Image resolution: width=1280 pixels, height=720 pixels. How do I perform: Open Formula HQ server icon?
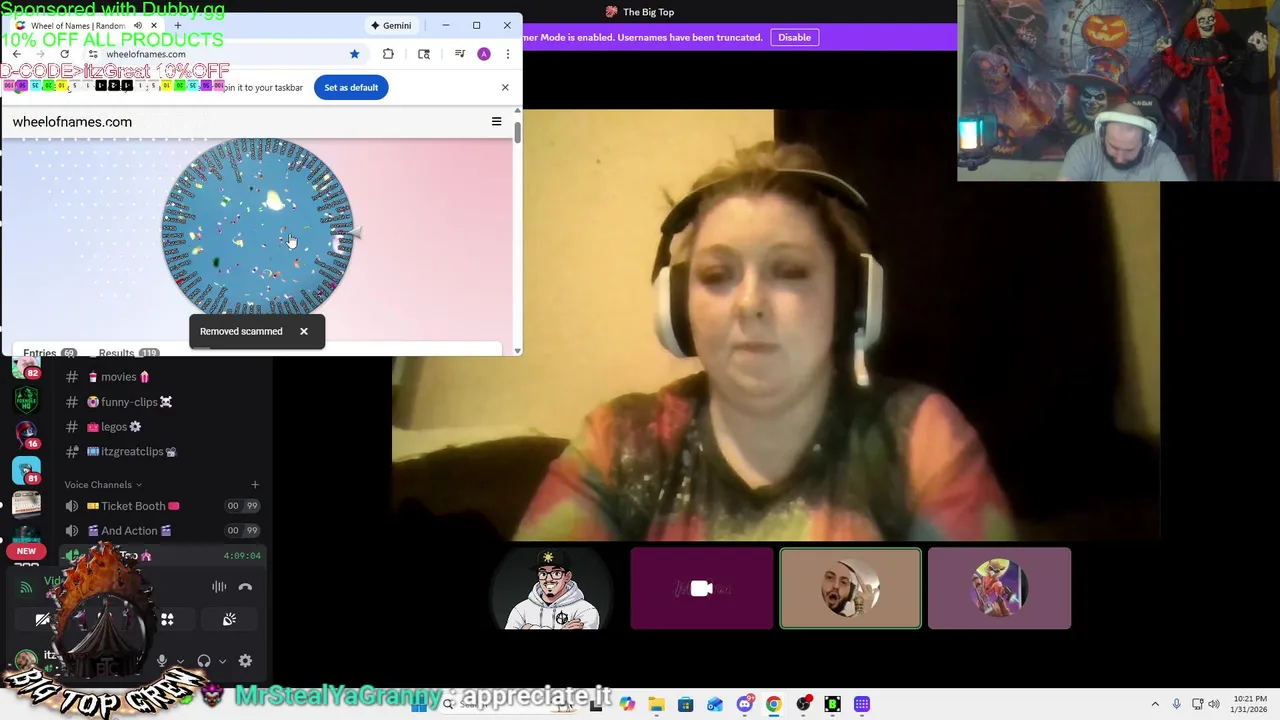pyautogui.click(x=26, y=399)
